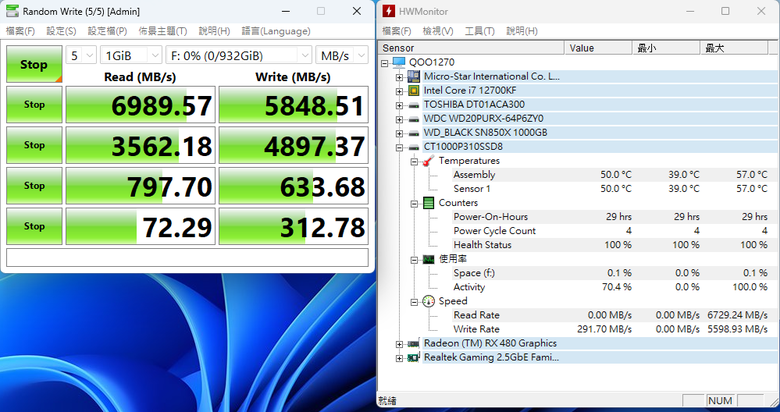Expand the TOSHIBA DT01ACA300 node
The image size is (780, 412).
pos(399,105)
